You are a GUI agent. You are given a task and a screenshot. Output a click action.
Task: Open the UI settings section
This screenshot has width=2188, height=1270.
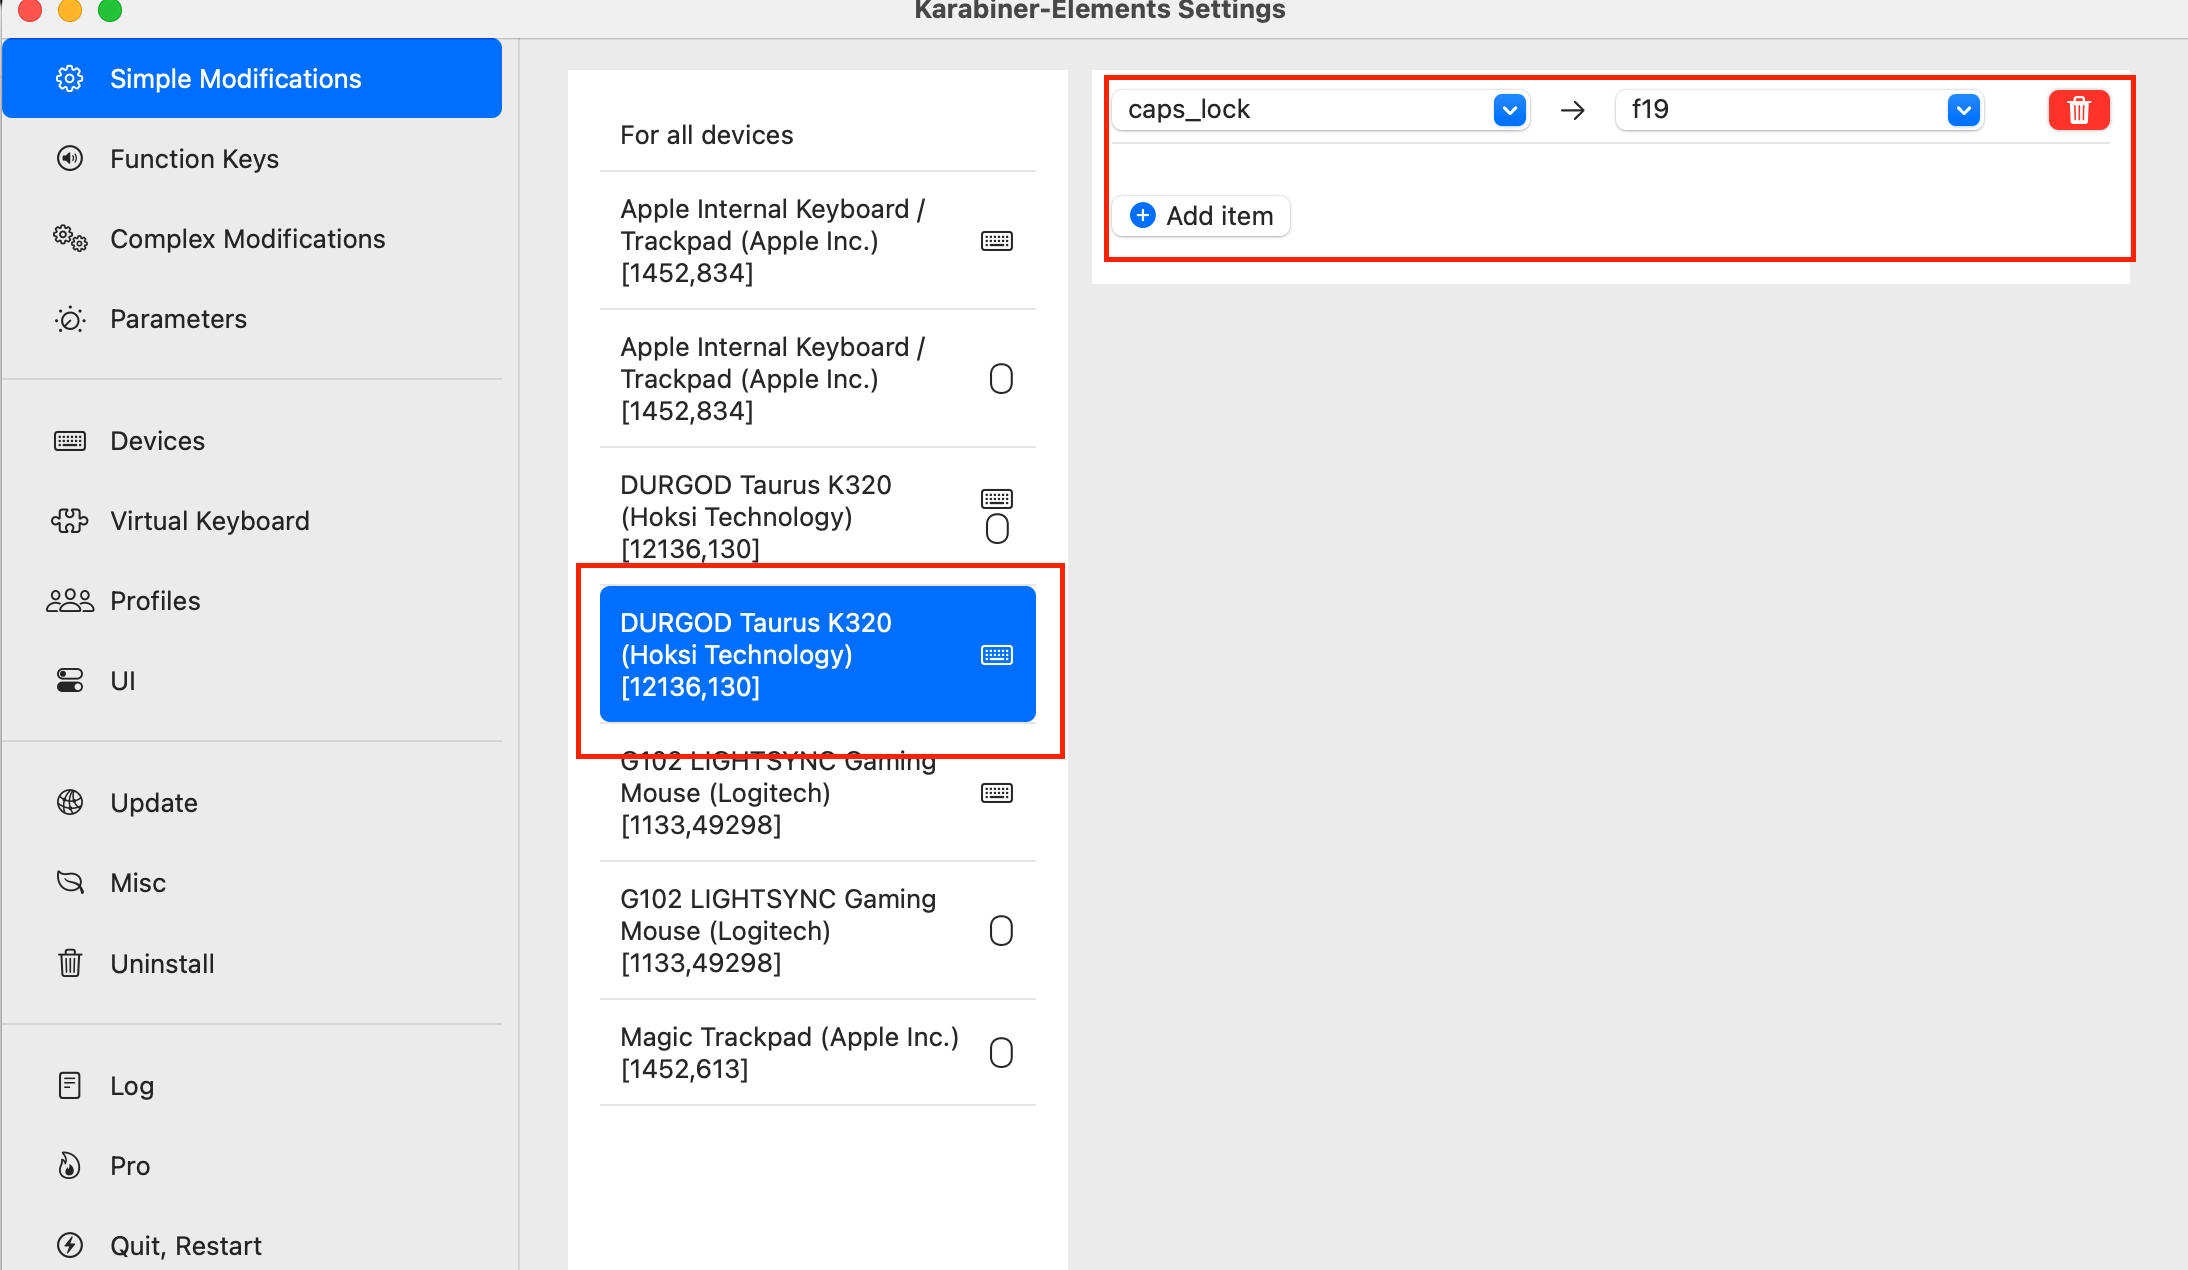pyautogui.click(x=122, y=681)
